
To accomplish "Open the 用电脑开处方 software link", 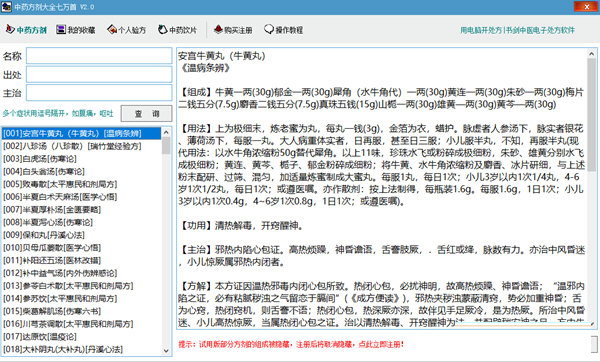I will click(x=517, y=30).
